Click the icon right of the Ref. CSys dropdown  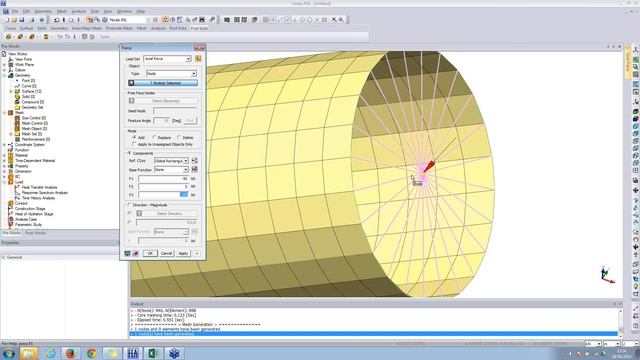(194, 161)
